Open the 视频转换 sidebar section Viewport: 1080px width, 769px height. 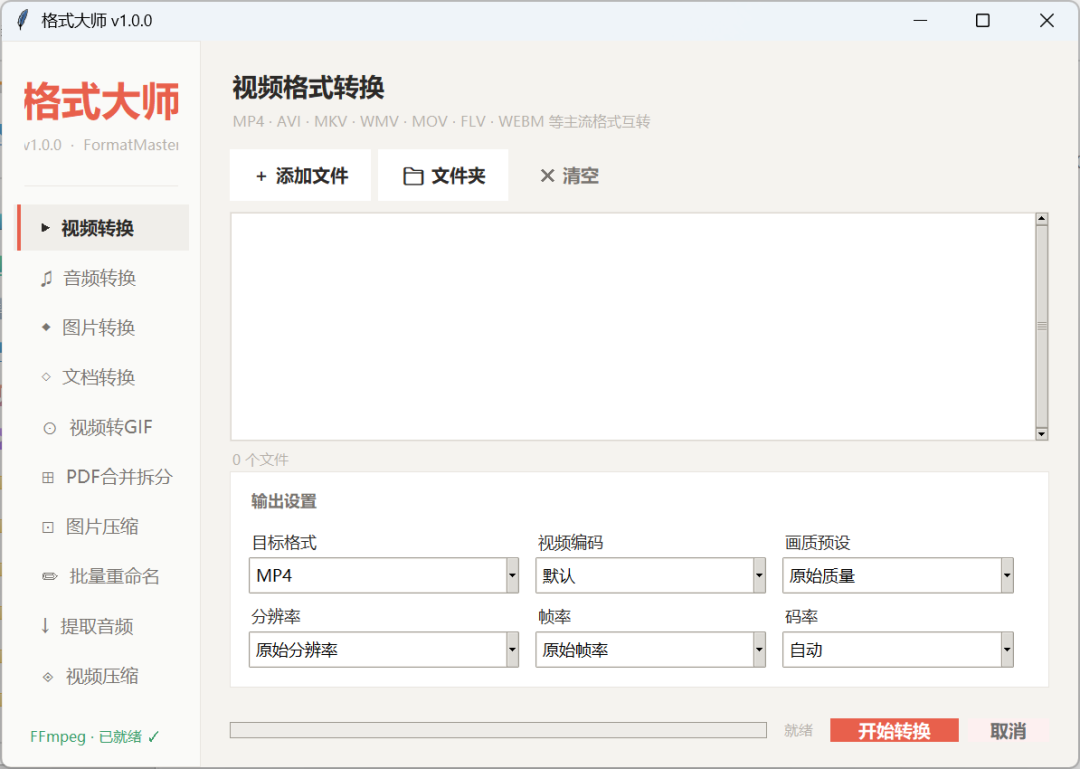coord(103,227)
